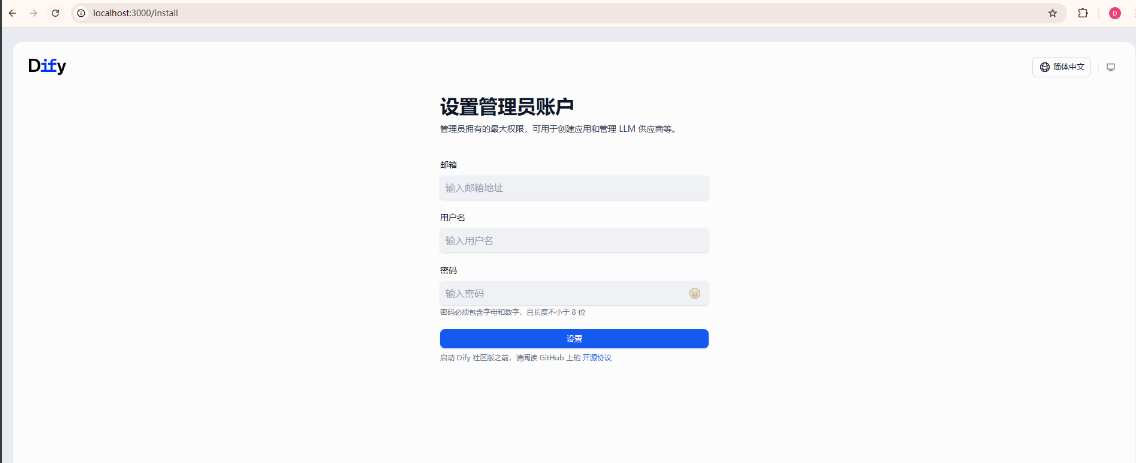Click the blue 设置 button
This screenshot has height=463, width=1136.
coord(574,338)
